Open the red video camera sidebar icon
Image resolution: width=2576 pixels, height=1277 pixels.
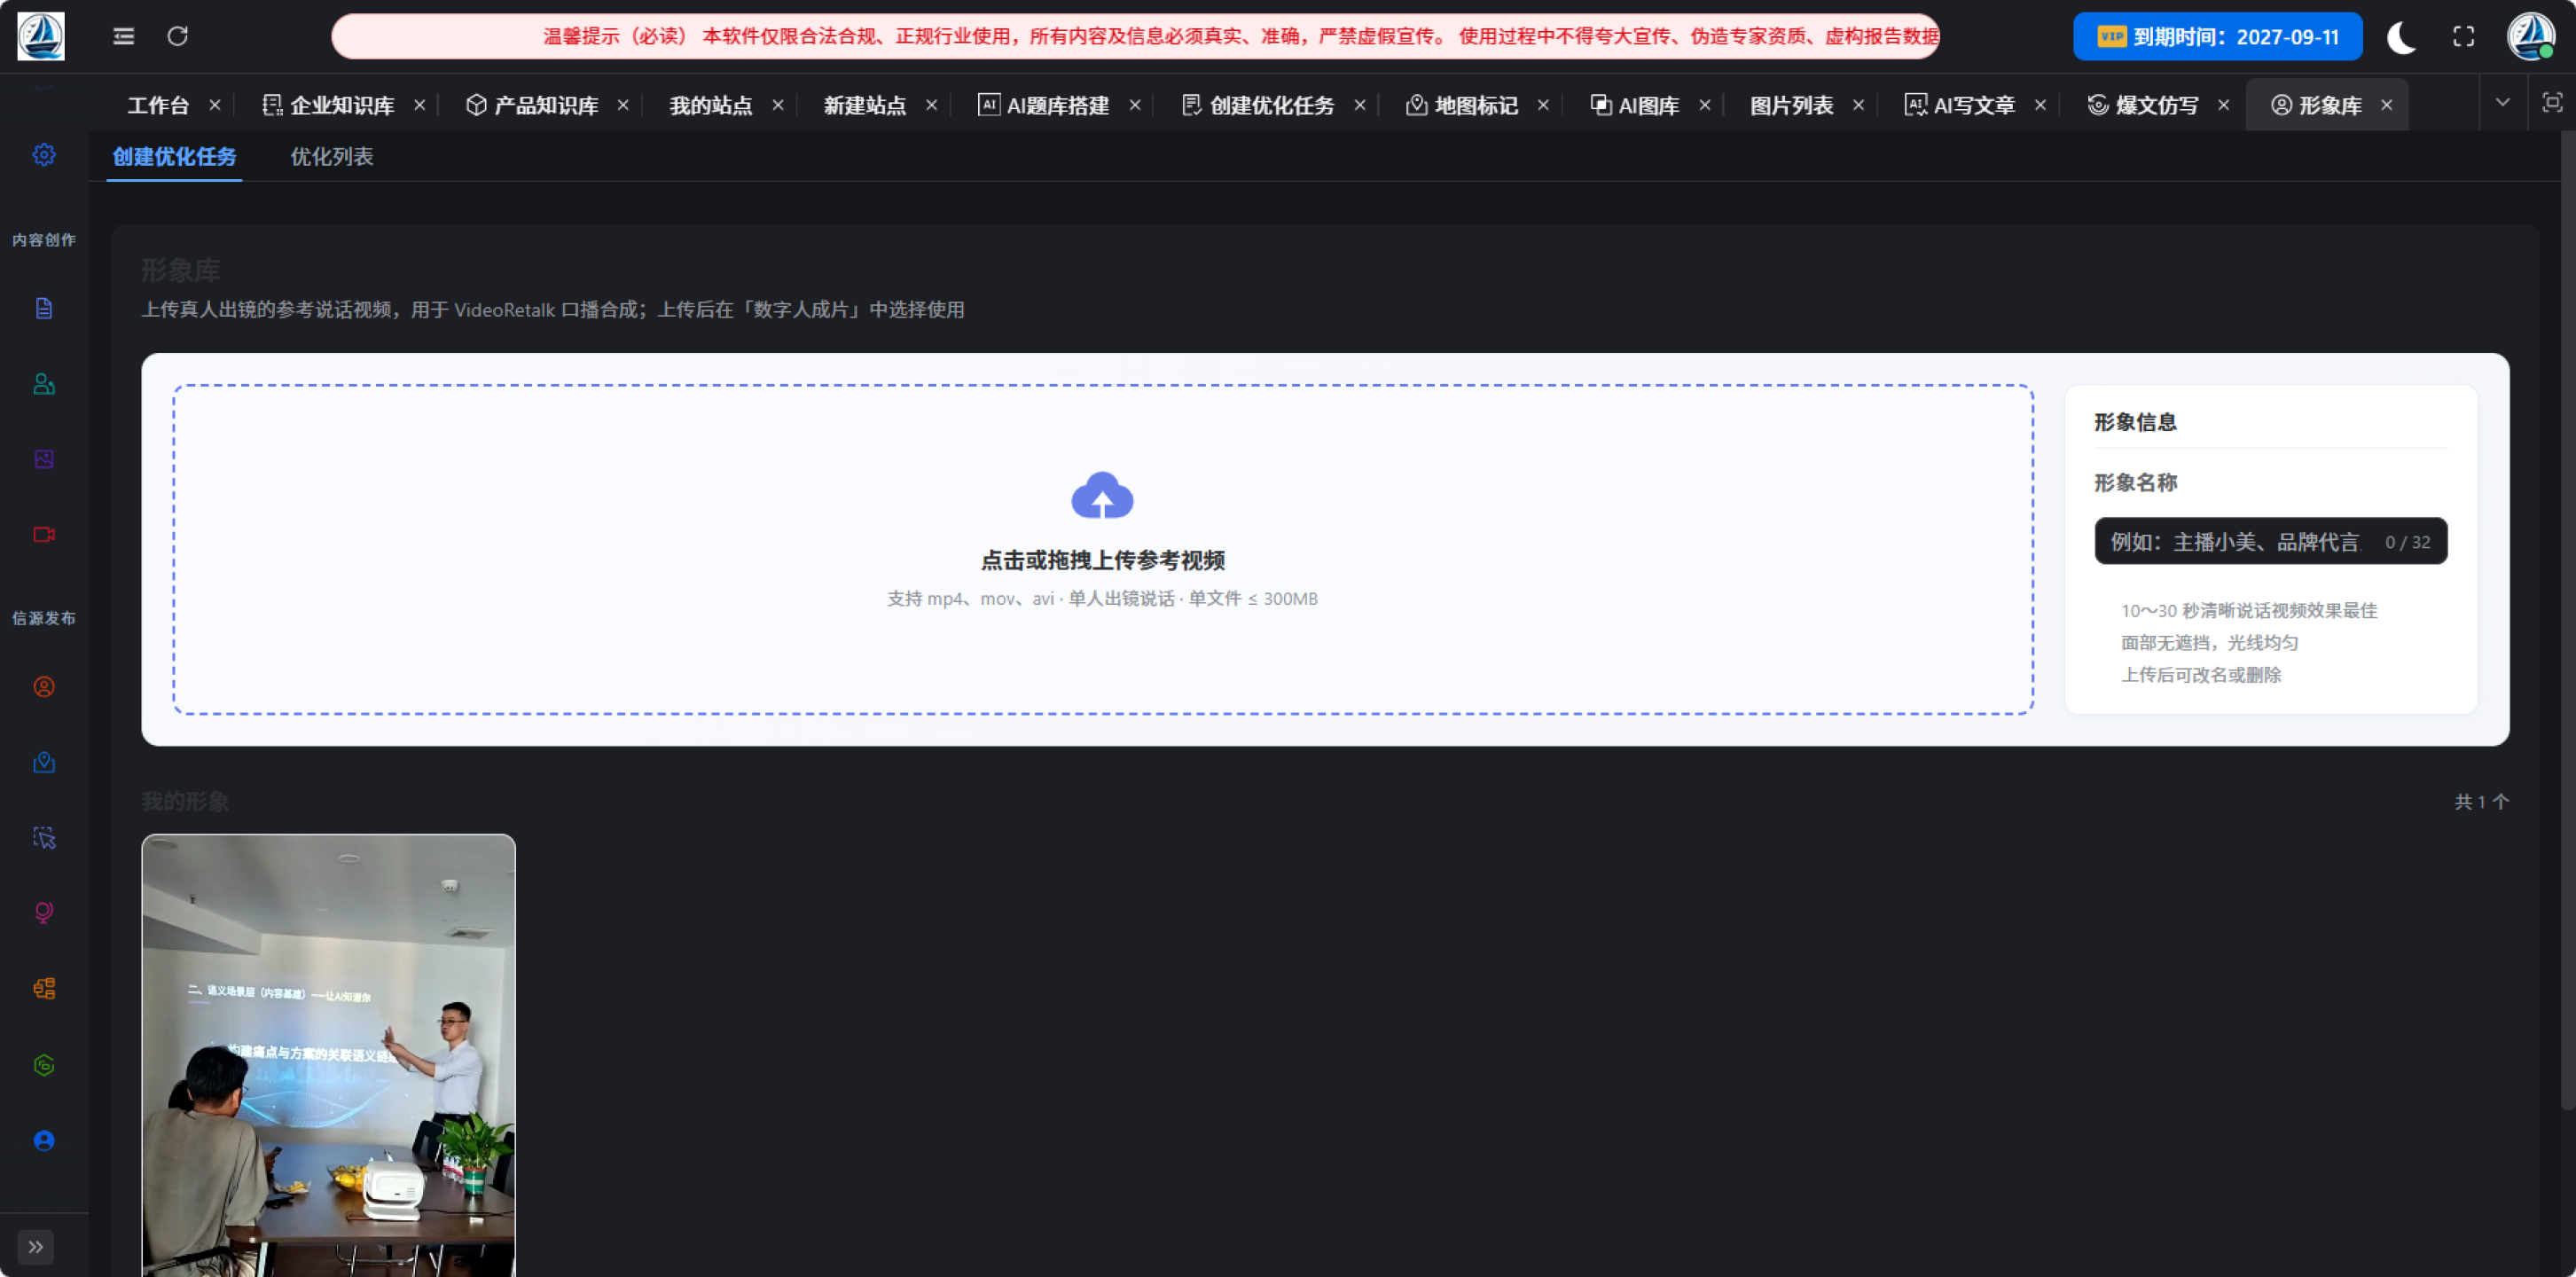44,535
